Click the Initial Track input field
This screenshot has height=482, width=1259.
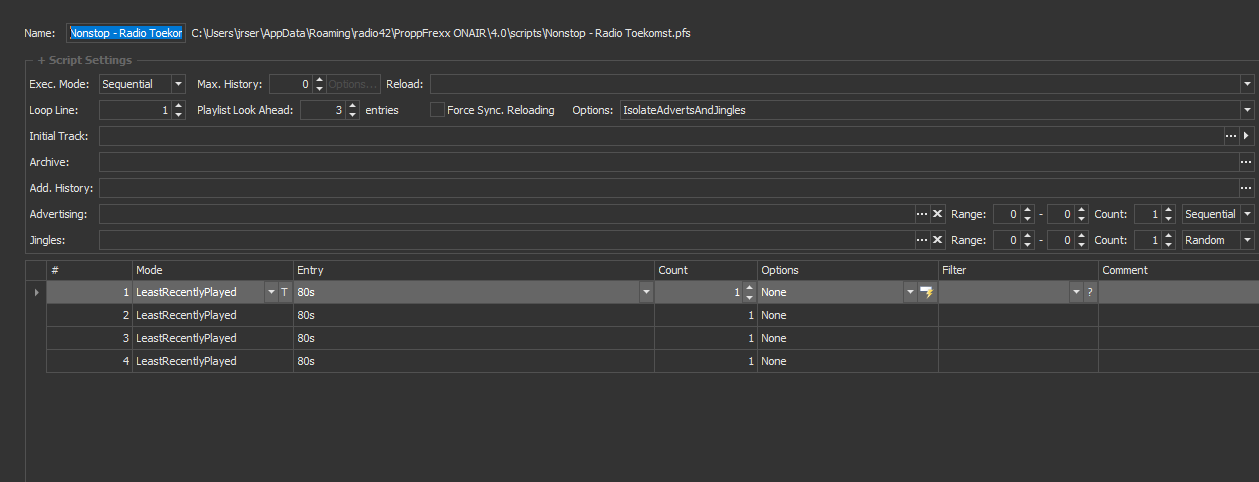coord(661,136)
